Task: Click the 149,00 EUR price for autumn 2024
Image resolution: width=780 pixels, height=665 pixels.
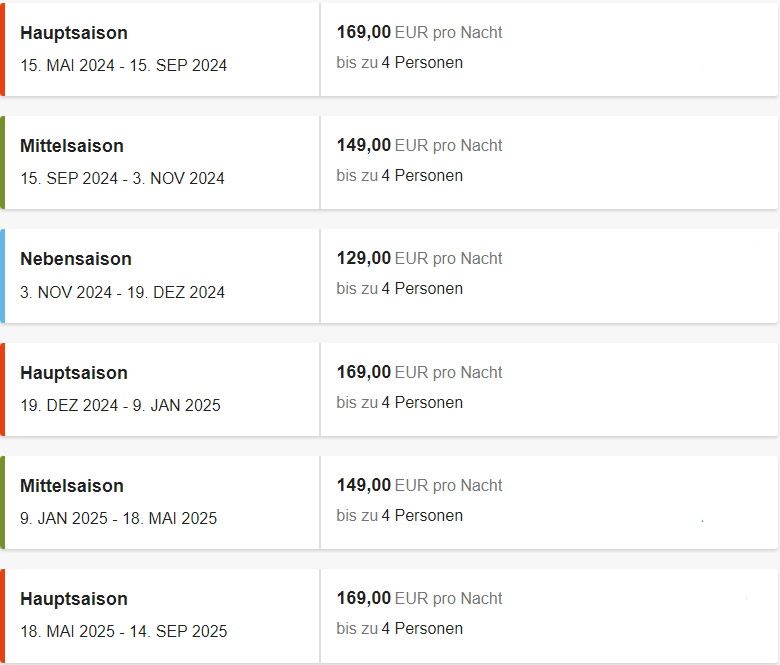Action: 419,145
